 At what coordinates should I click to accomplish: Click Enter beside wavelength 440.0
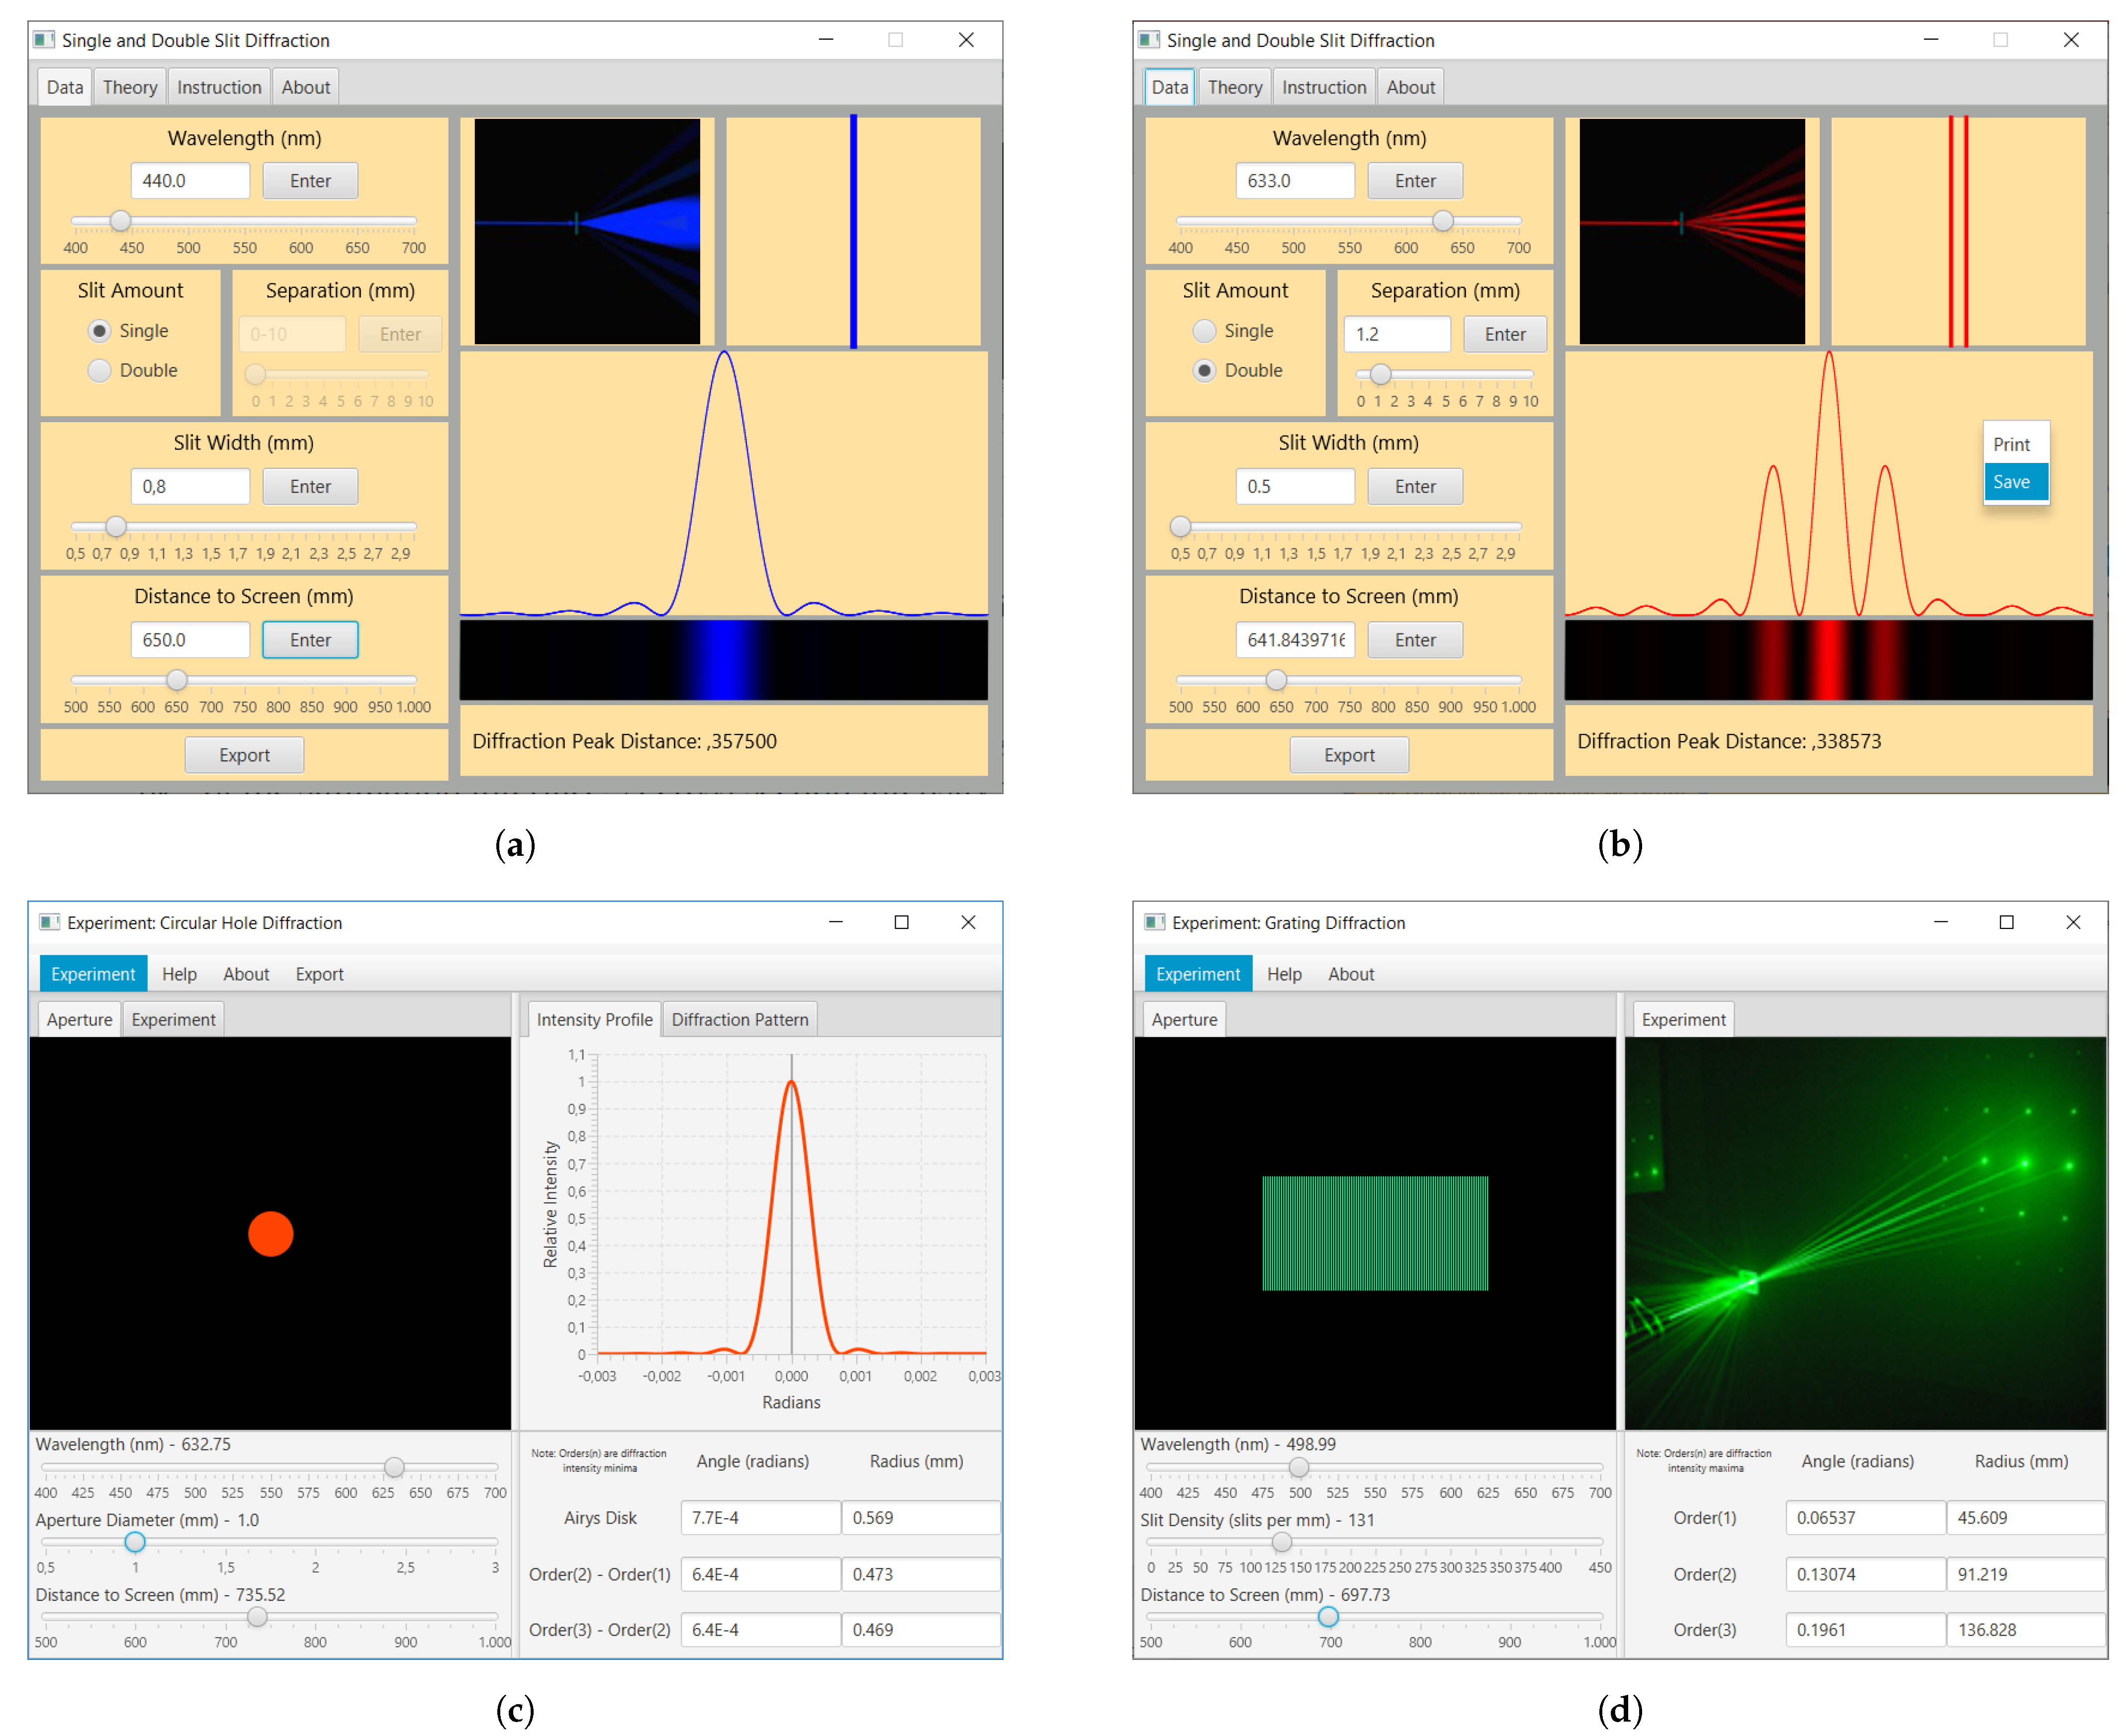coord(311,181)
